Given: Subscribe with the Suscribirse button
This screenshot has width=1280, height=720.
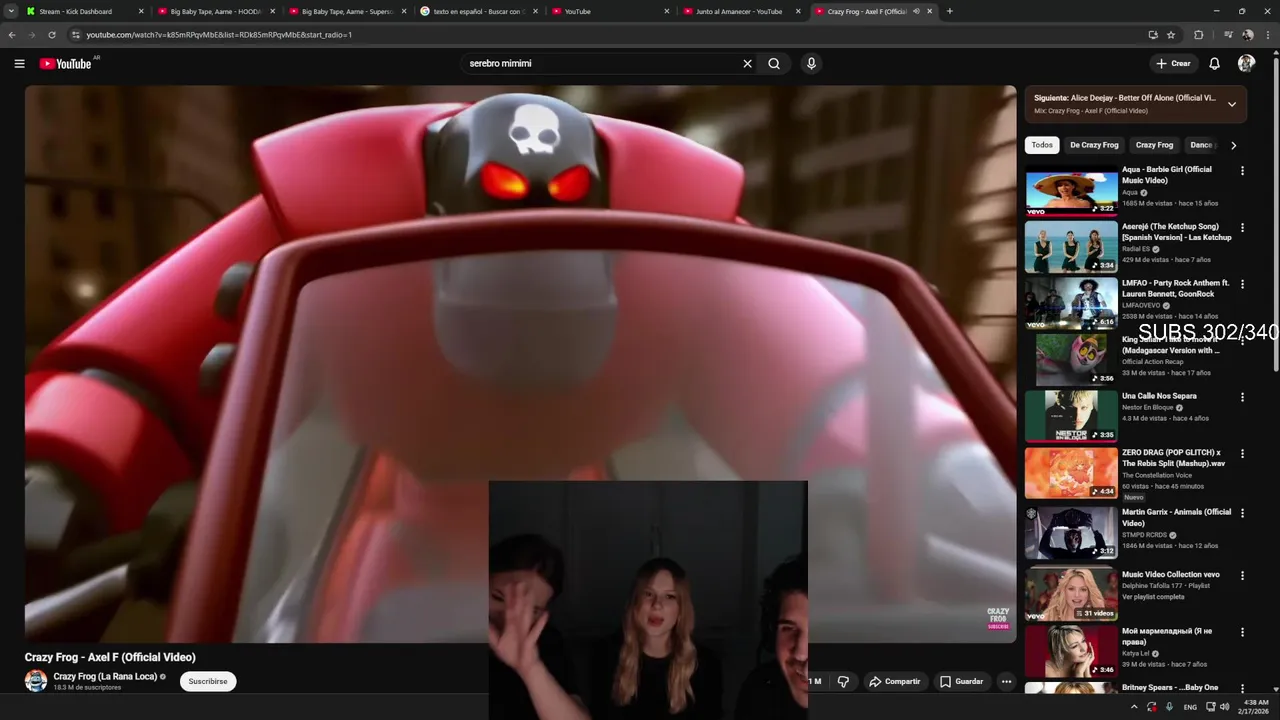Looking at the screenshot, I should coord(208,682).
